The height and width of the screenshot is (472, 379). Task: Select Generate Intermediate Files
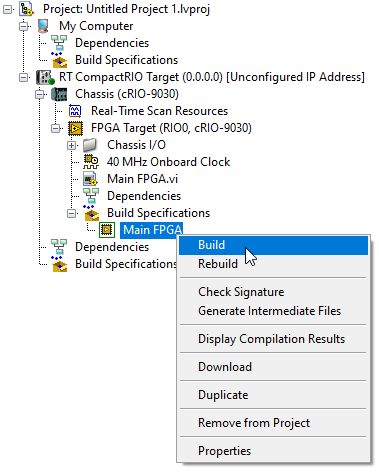[x=273, y=311]
